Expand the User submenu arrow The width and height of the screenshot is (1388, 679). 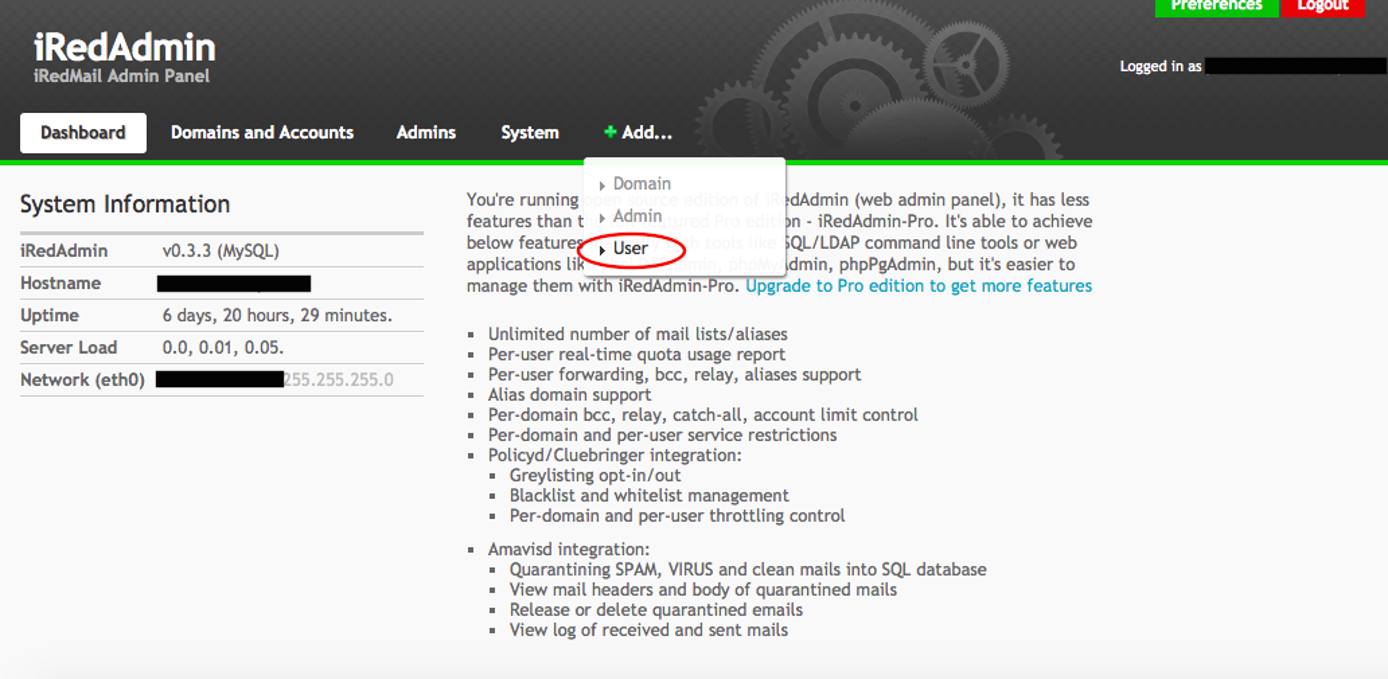[x=601, y=248]
